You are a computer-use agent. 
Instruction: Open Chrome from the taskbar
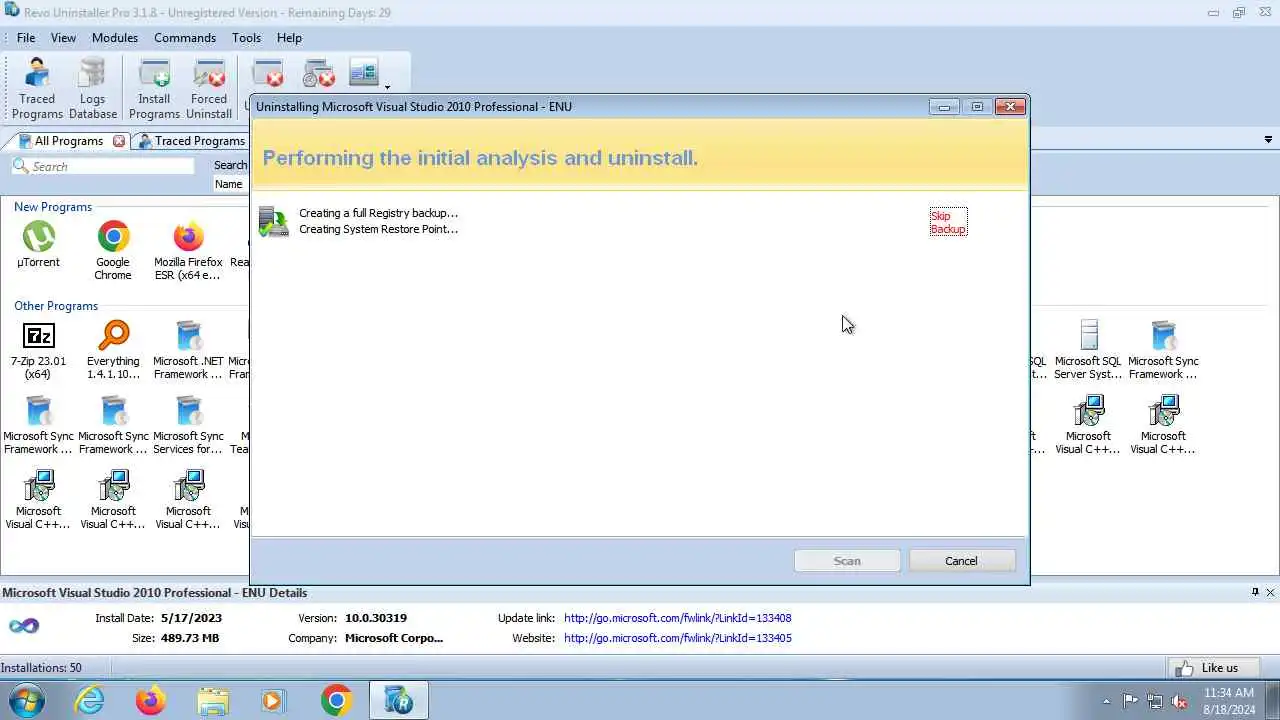click(x=336, y=700)
